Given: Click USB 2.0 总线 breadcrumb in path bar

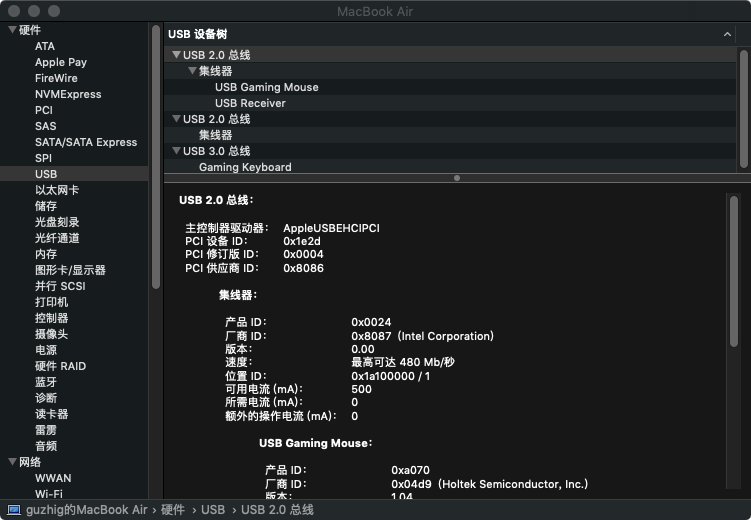Looking at the screenshot, I should click(277, 510).
